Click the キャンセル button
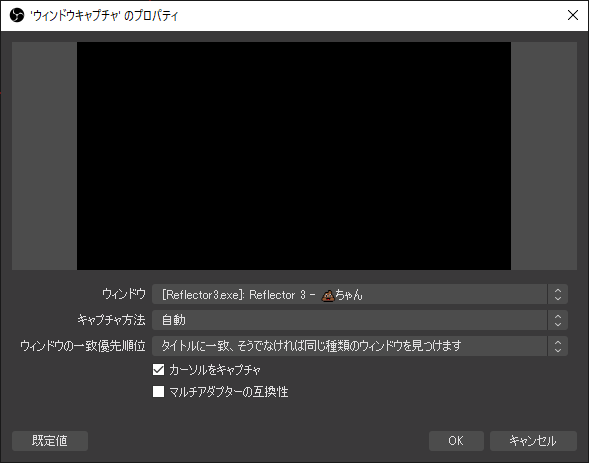This screenshot has width=589, height=463. 533,441
